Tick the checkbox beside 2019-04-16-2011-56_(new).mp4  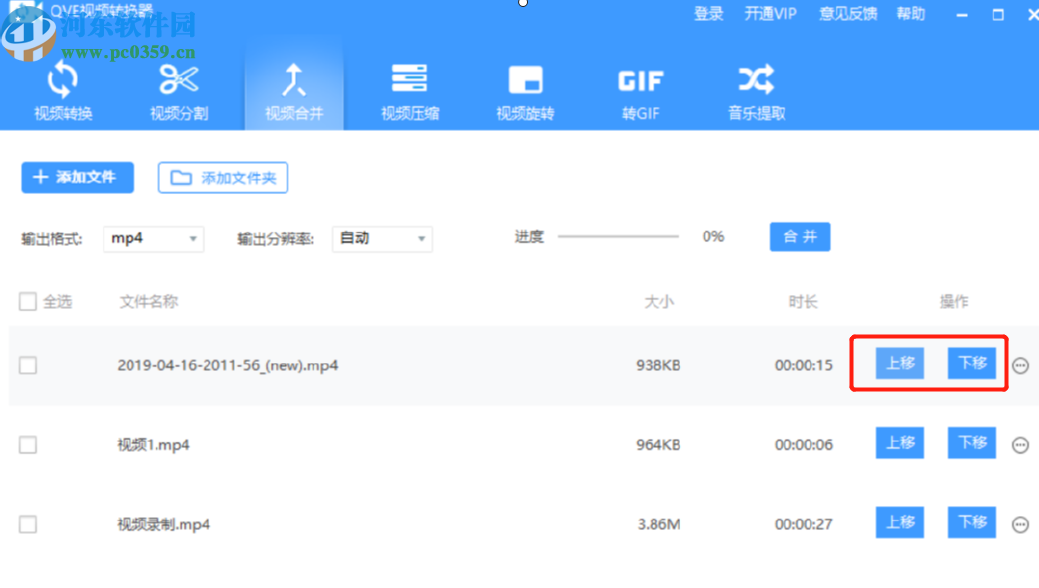tap(28, 366)
